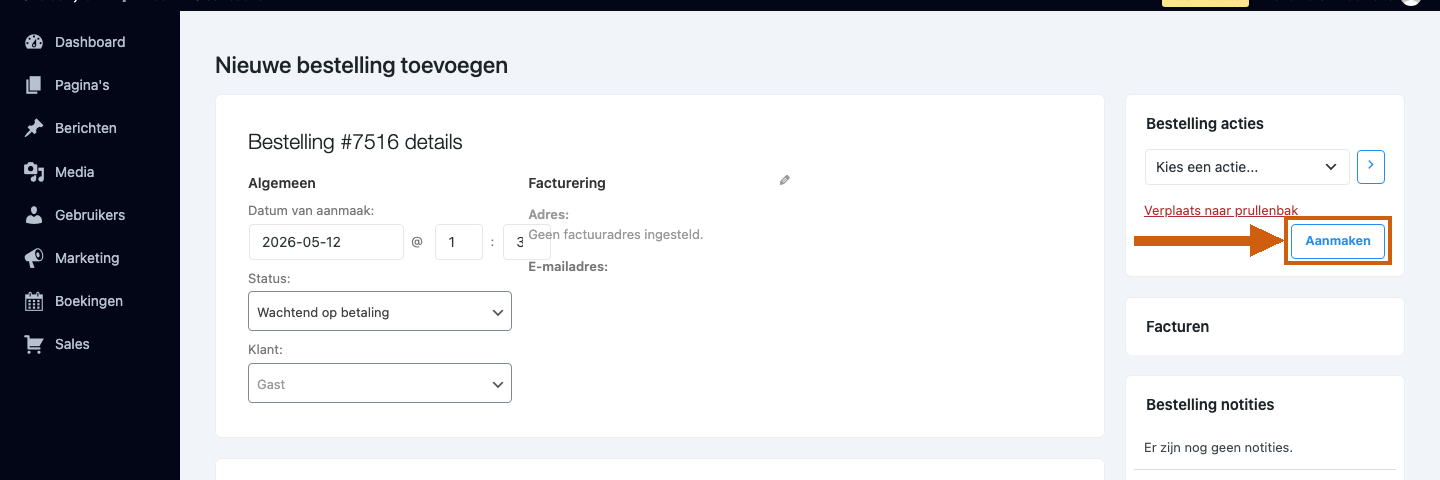Expand the Status dropdown
This screenshot has height=480, width=1440.
pos(380,311)
